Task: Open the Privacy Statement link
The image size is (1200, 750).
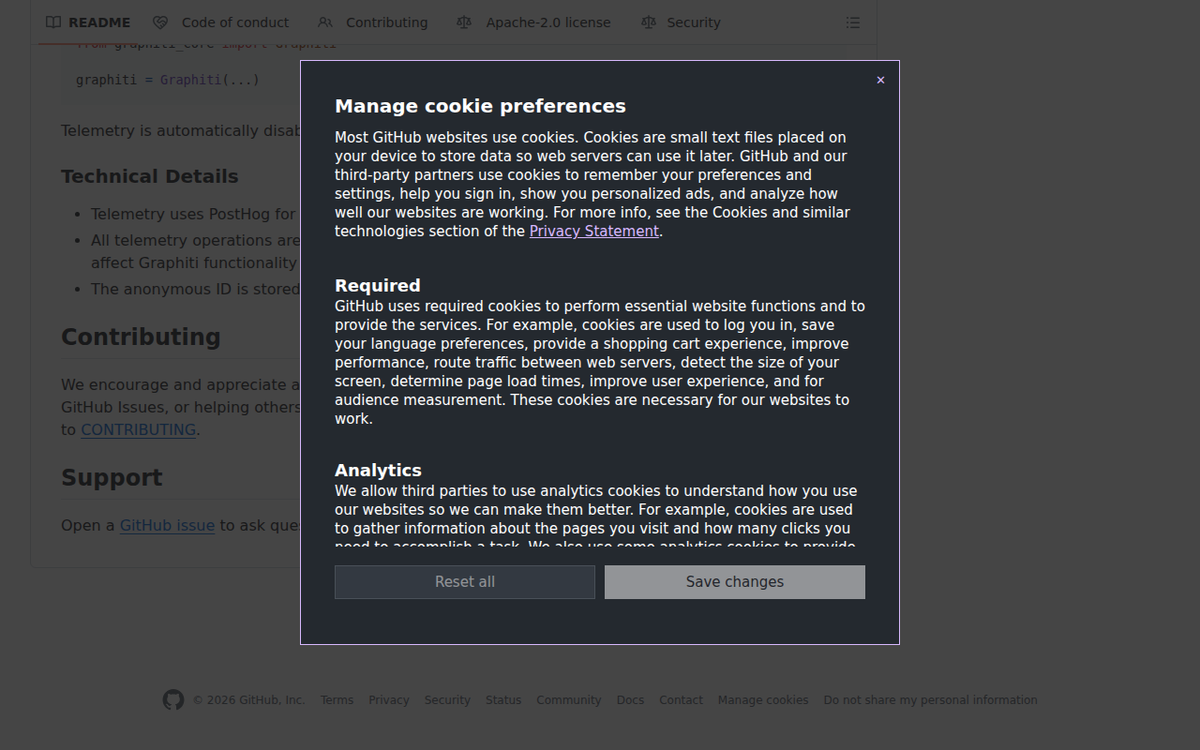Action: 594,231
